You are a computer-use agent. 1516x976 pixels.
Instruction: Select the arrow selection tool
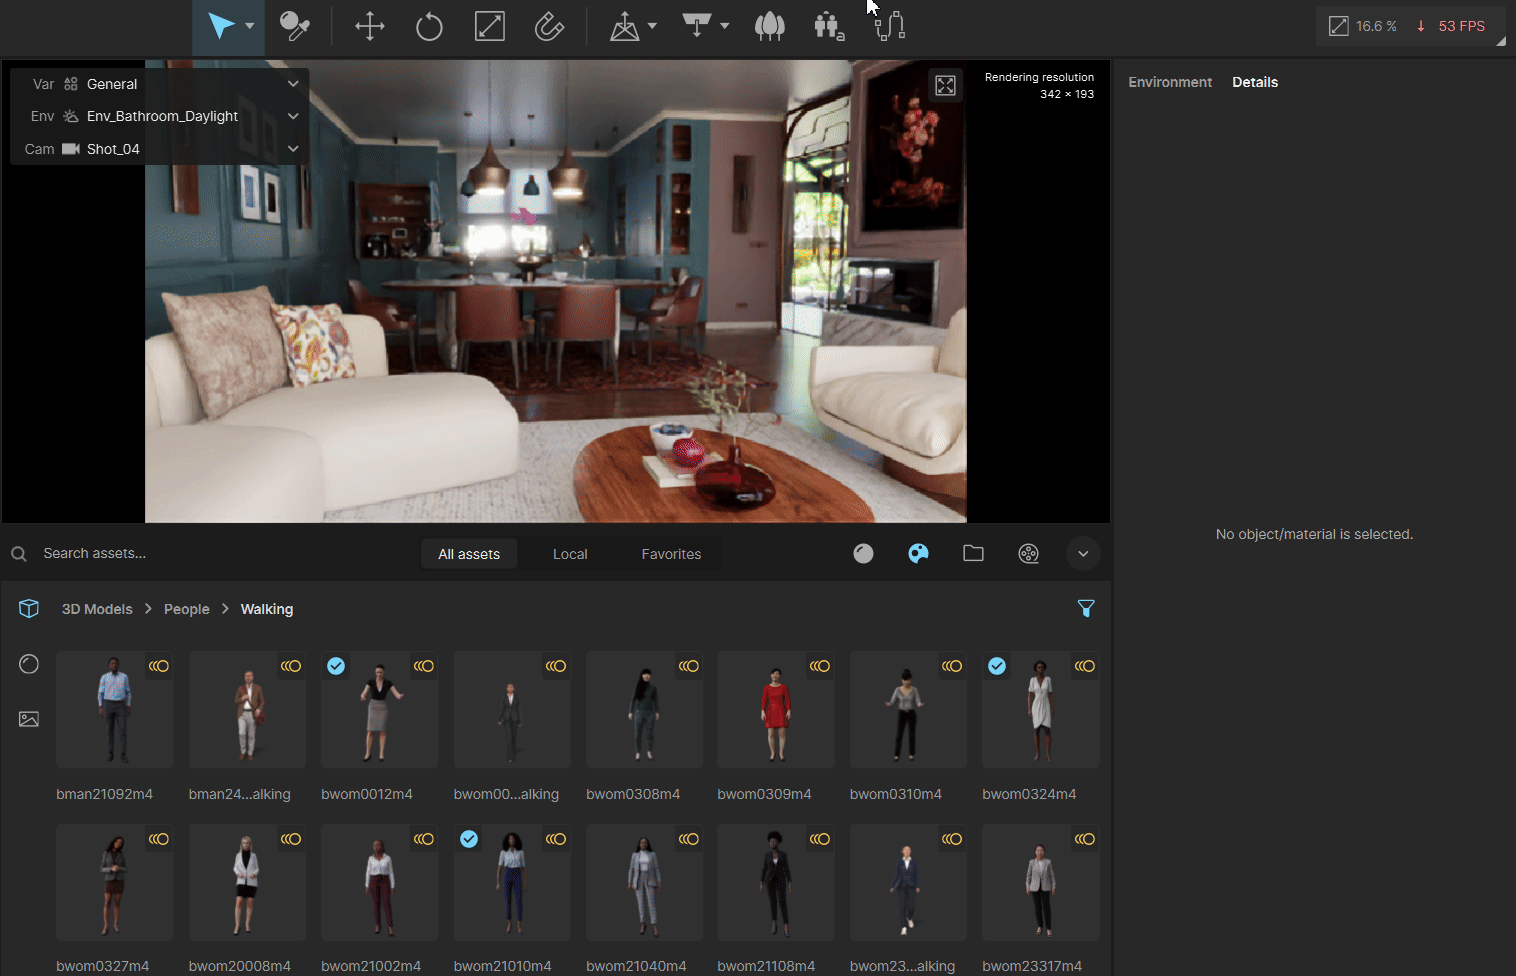tap(221, 26)
